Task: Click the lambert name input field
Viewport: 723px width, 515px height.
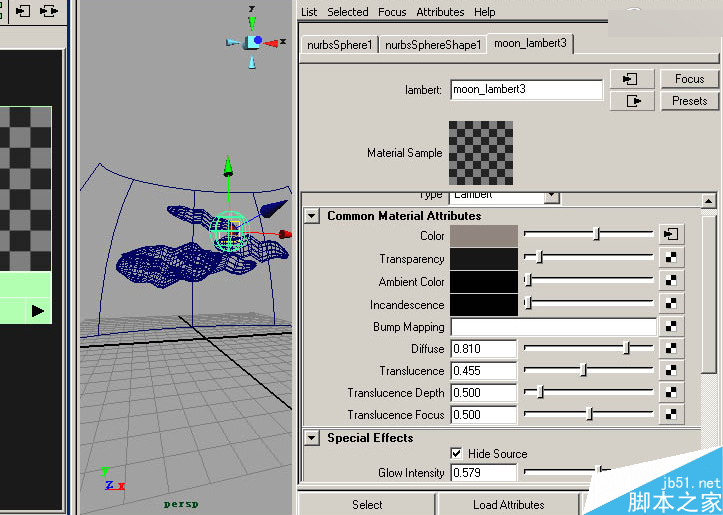Action: (527, 89)
